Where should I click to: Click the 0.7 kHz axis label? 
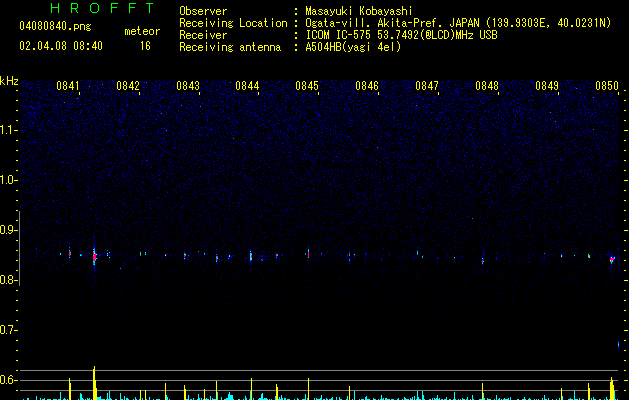tap(9, 330)
